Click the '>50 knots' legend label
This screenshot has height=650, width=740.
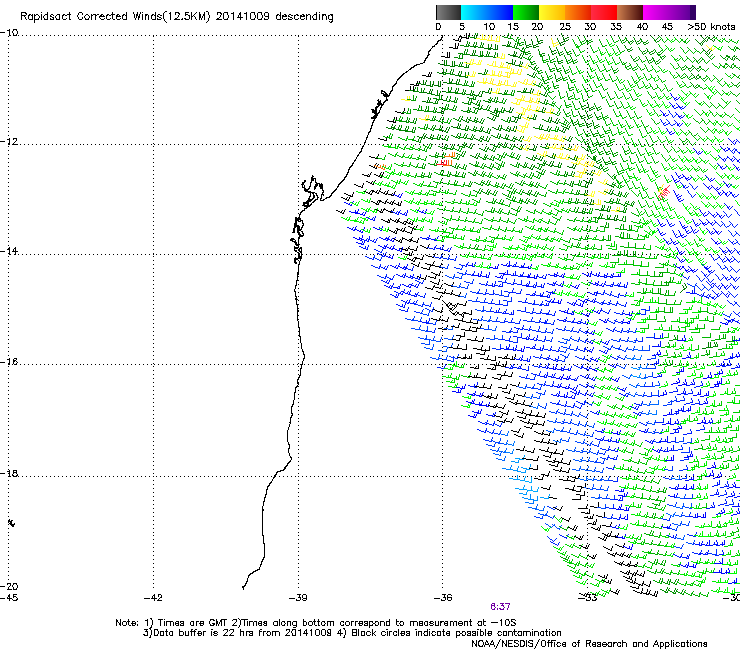(711, 27)
